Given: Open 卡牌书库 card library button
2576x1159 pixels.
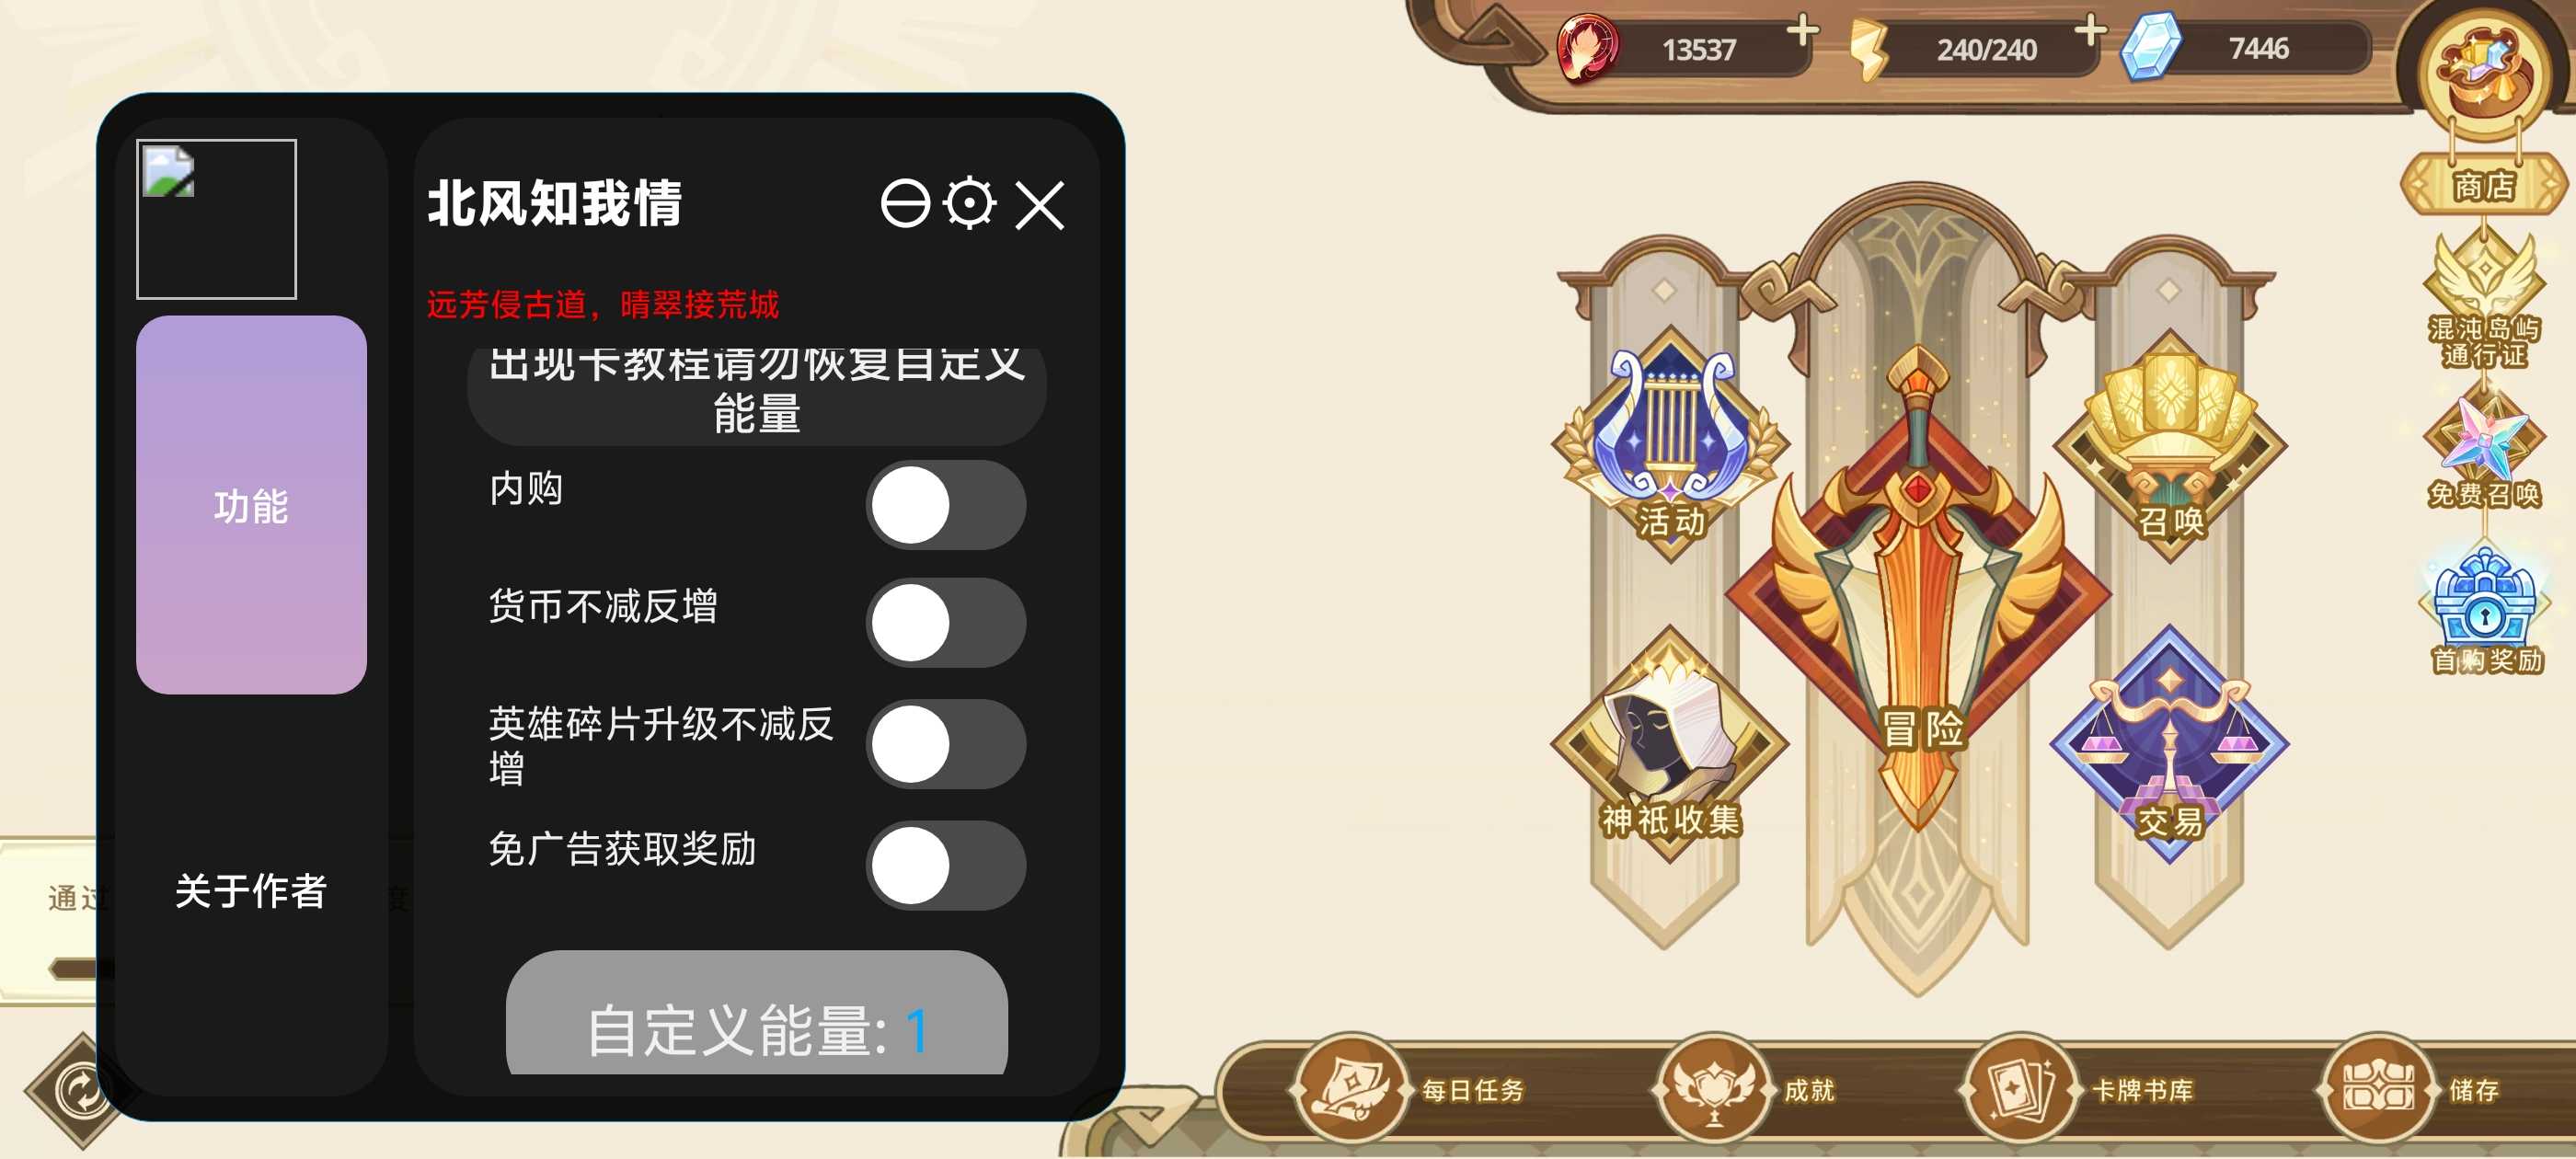Looking at the screenshot, I should pyautogui.click(x=2078, y=1089).
